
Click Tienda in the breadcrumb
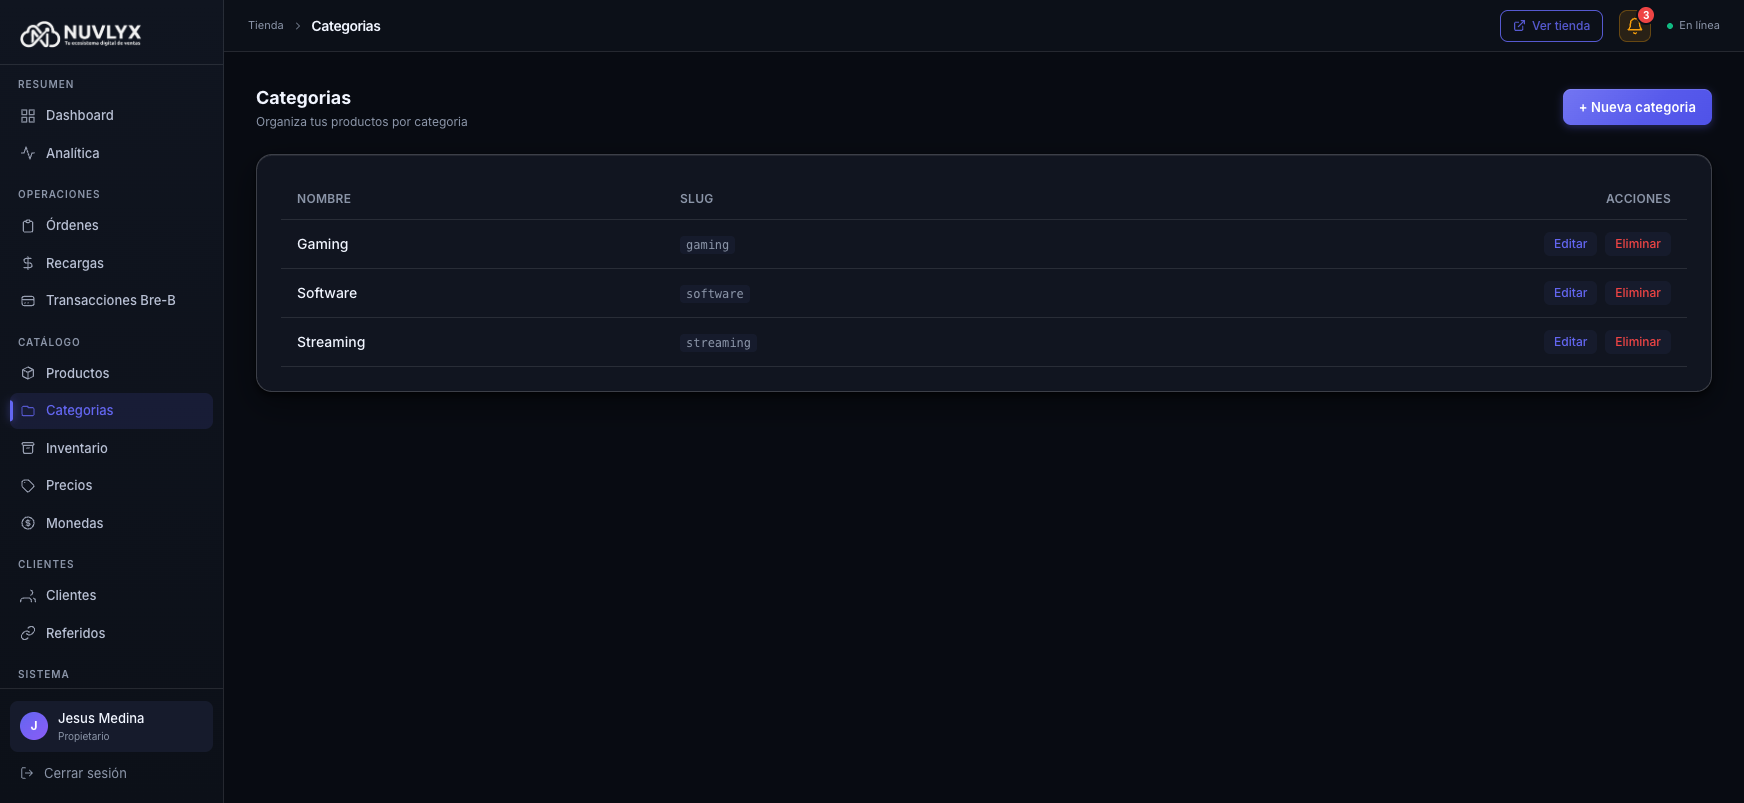pos(266,26)
